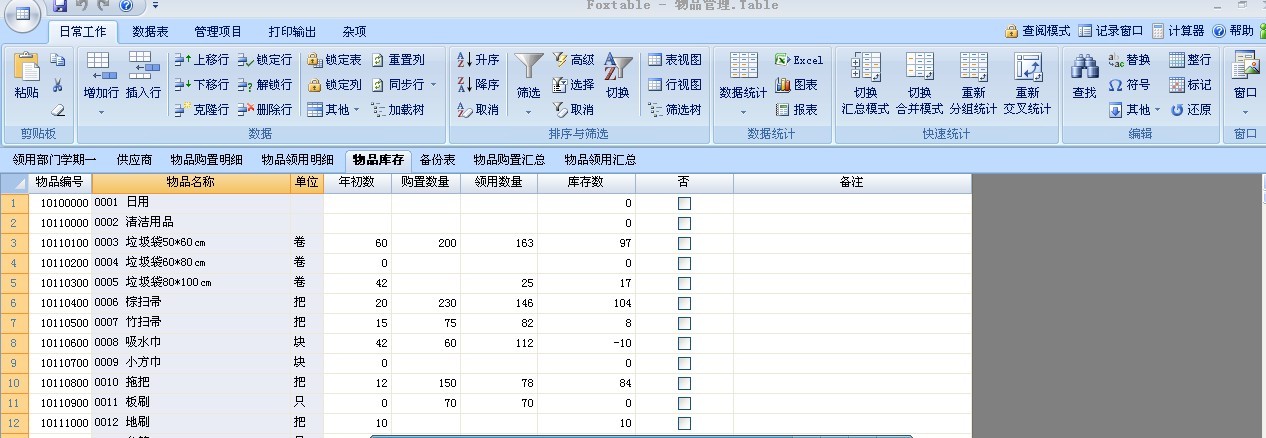Open the 图表 chart tool
The width and height of the screenshot is (1266, 438).
coord(796,85)
